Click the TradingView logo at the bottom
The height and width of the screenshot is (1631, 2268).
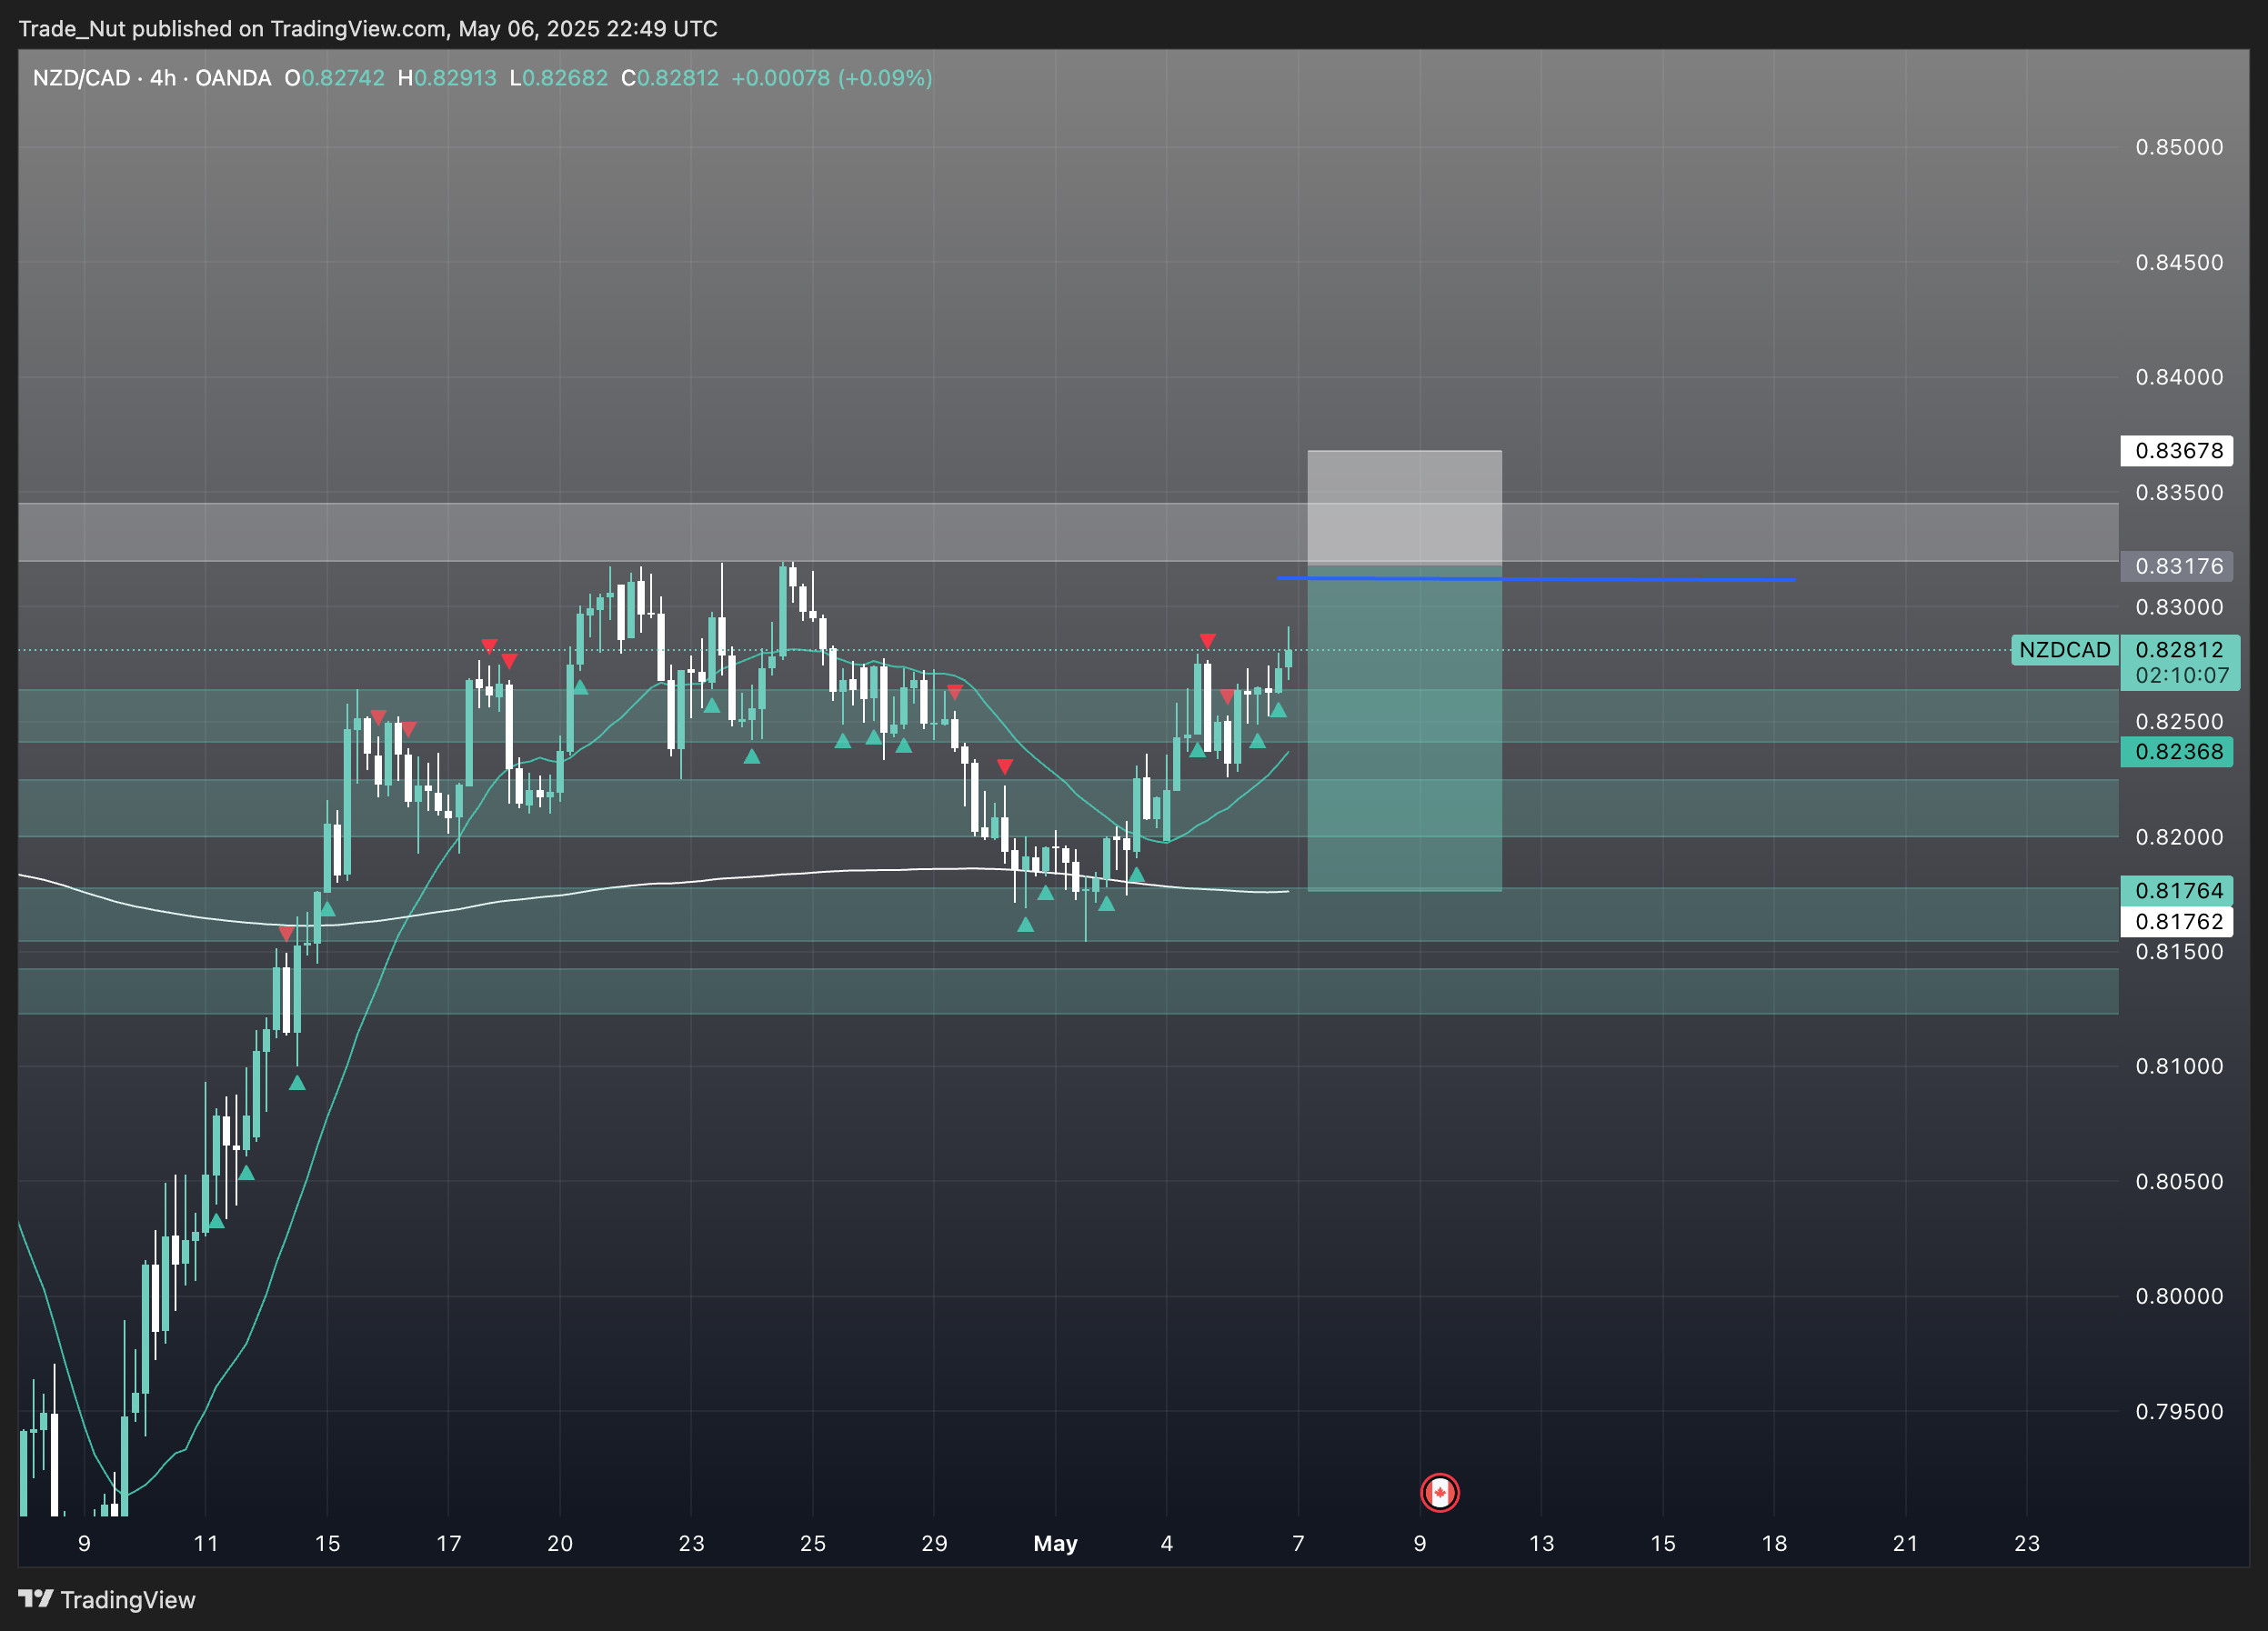click(107, 1600)
